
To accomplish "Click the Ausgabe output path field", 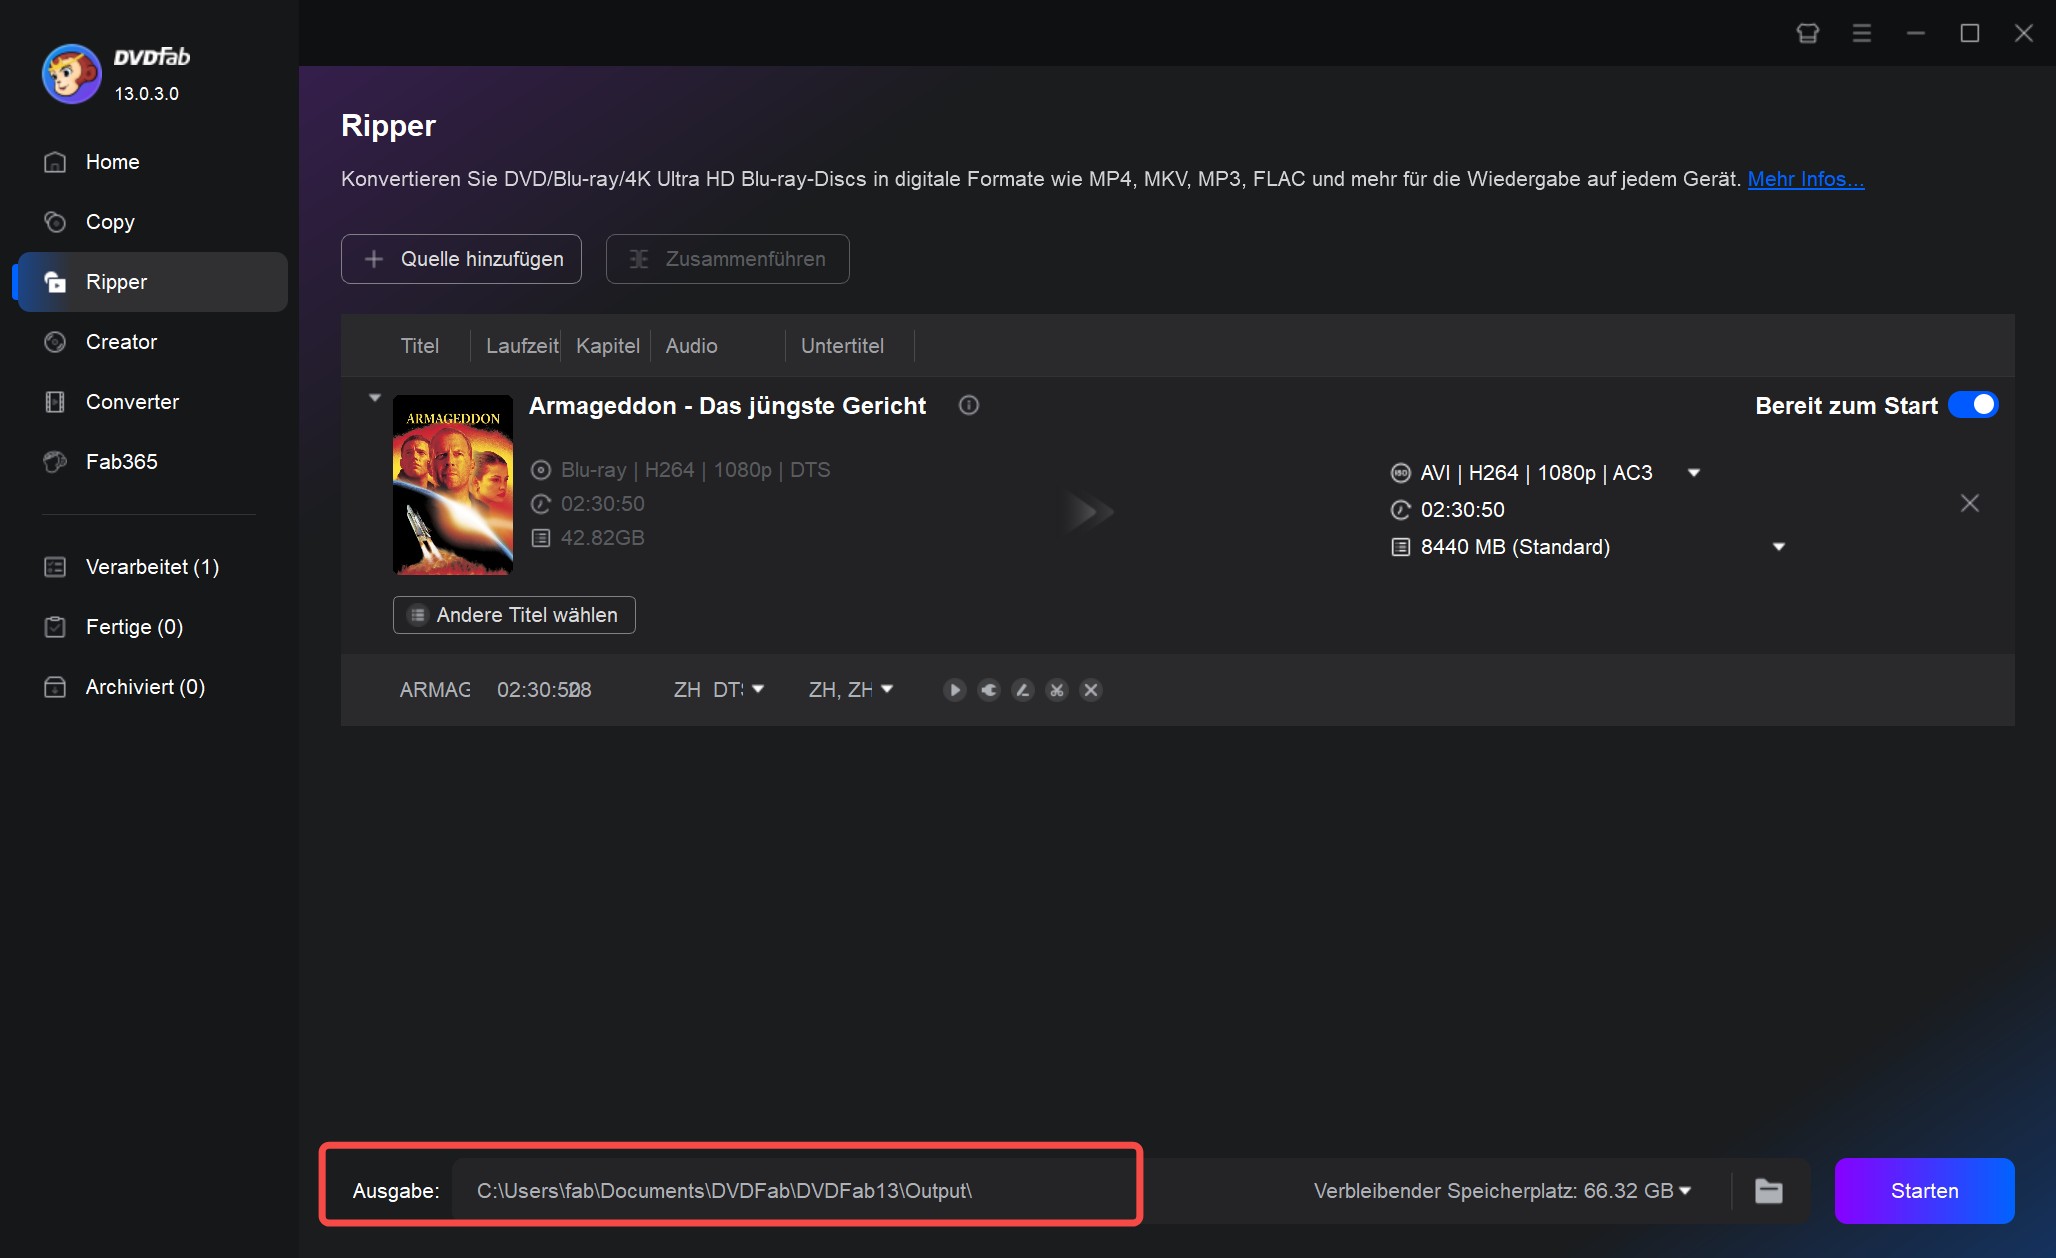I will pos(796,1191).
